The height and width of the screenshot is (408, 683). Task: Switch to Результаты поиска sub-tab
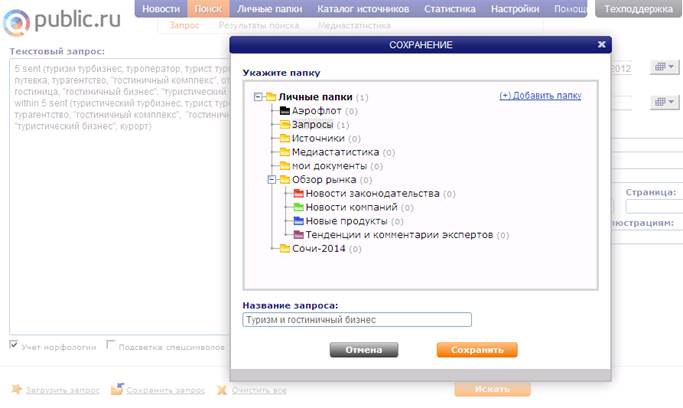click(259, 26)
